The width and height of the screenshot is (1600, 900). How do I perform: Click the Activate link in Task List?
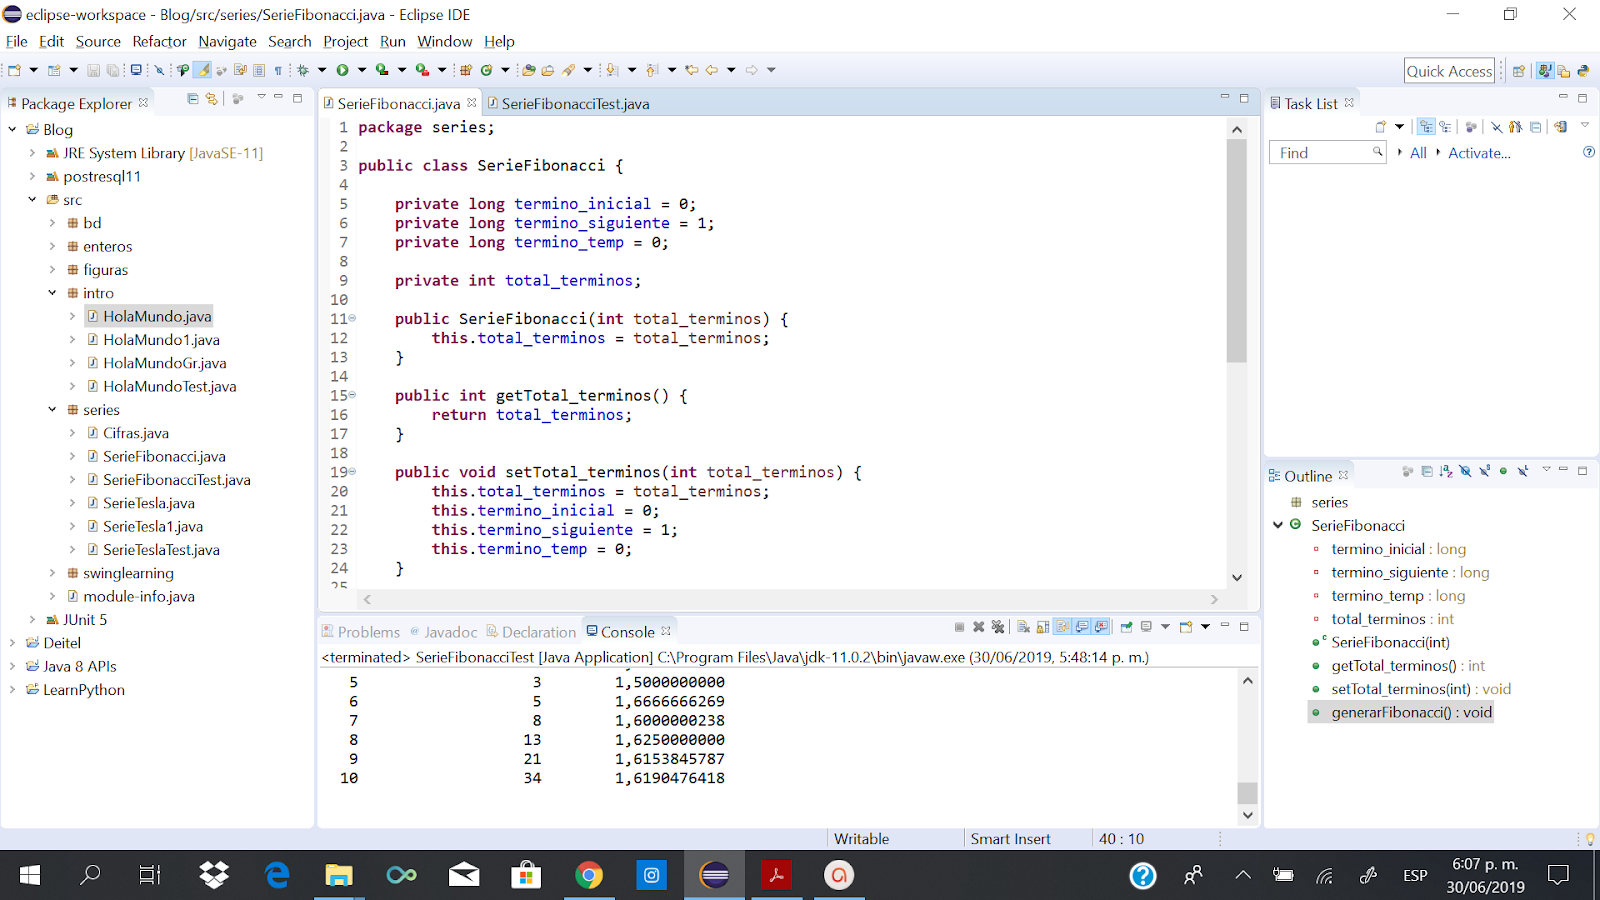click(1479, 152)
